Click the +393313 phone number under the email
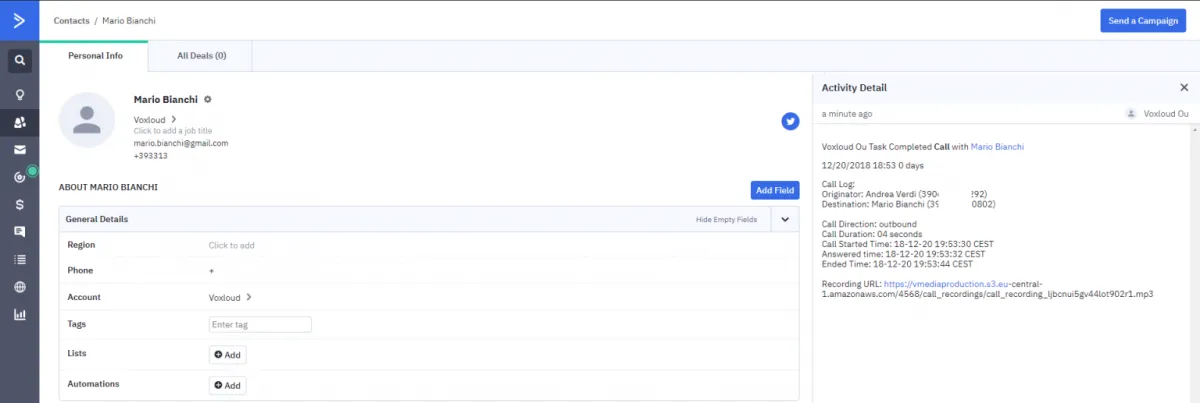1200x403 pixels. pos(151,155)
